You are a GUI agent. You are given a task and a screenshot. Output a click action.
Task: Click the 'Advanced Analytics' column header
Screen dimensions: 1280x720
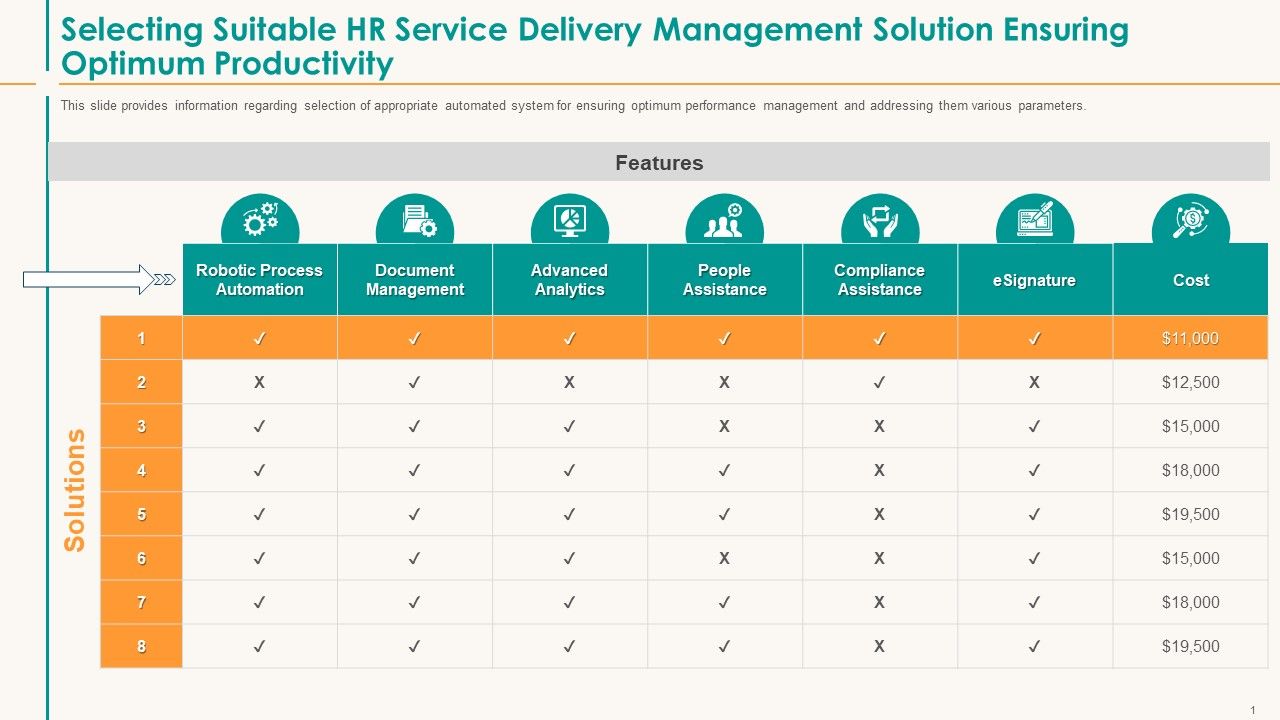click(x=570, y=280)
